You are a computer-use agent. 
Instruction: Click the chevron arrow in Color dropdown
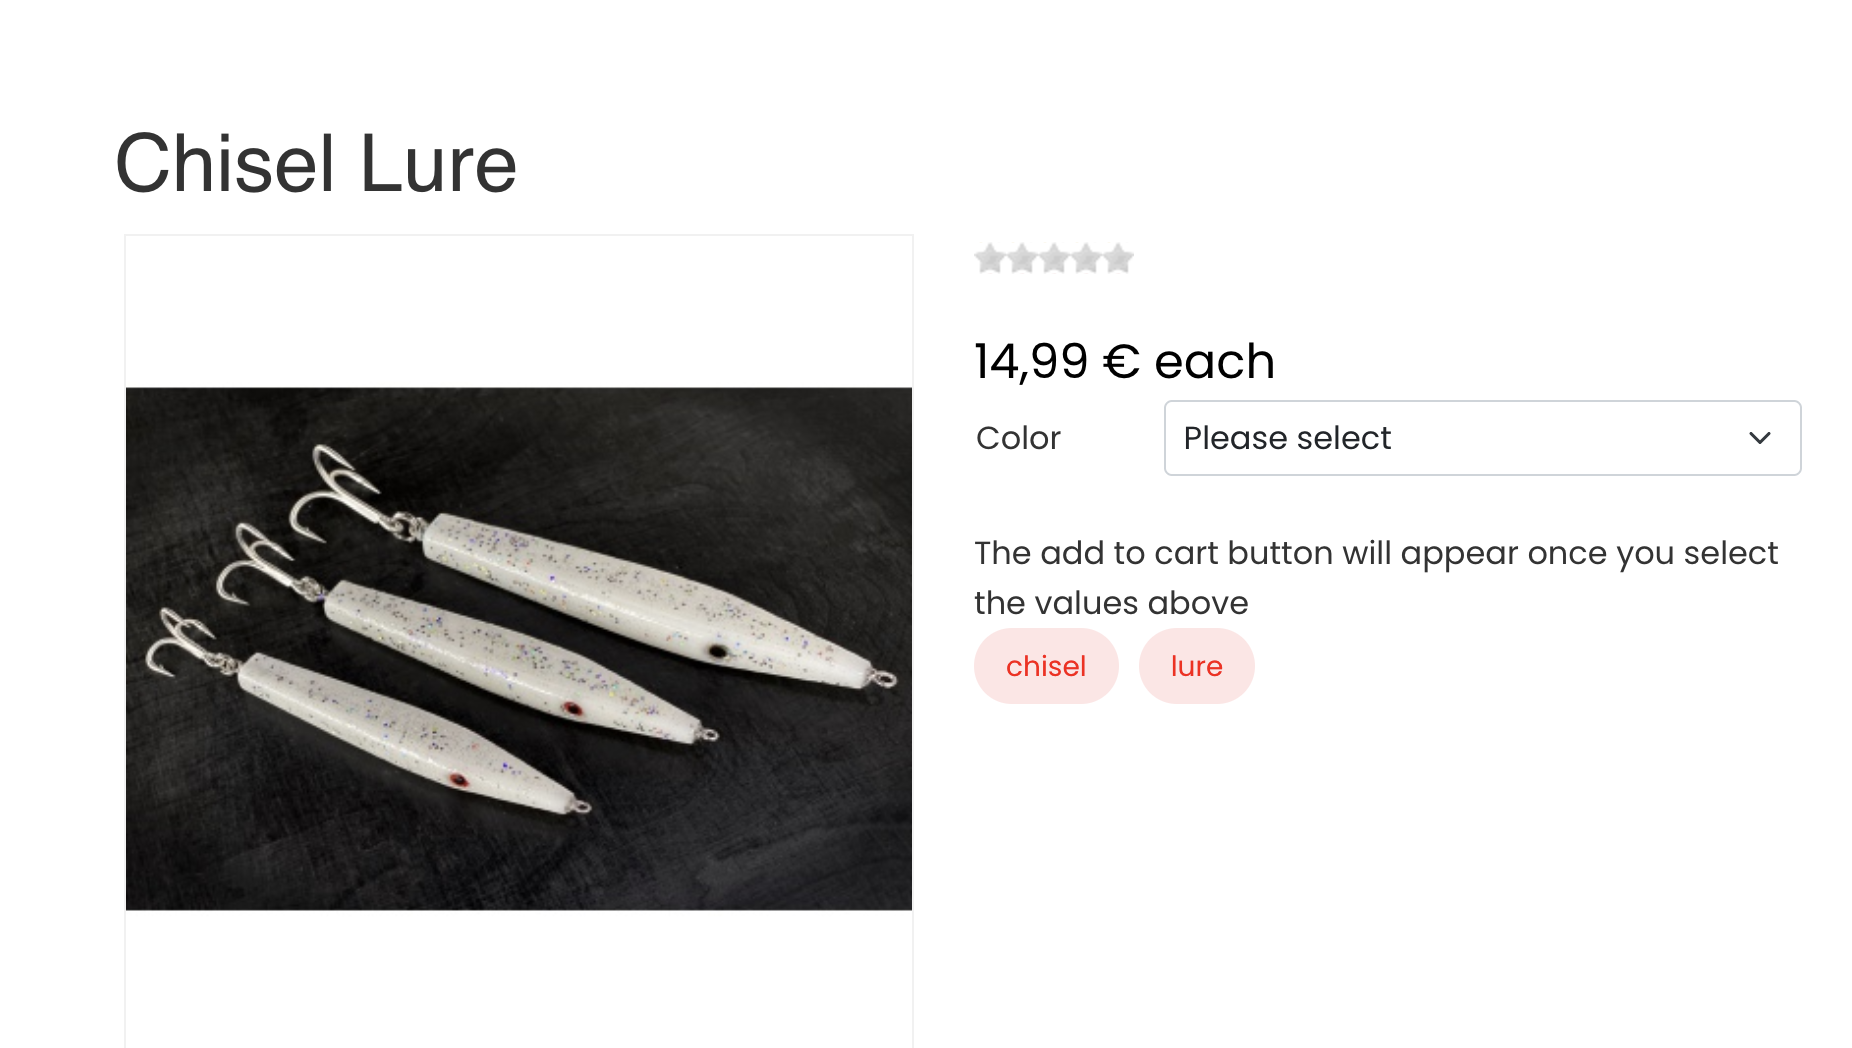point(1760,438)
